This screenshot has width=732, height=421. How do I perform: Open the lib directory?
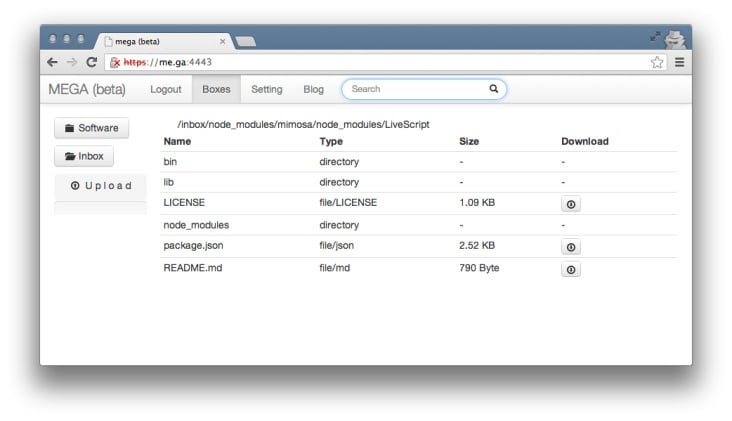click(169, 182)
